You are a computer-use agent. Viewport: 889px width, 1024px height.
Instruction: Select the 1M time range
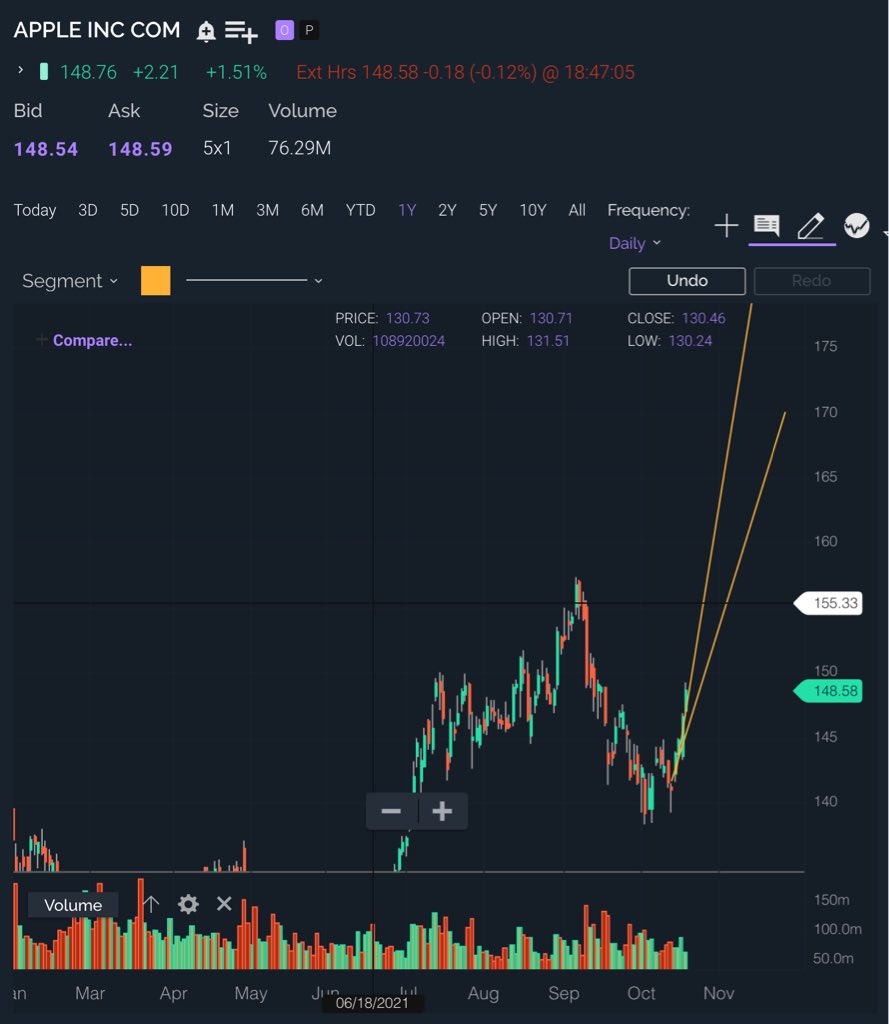coord(223,210)
